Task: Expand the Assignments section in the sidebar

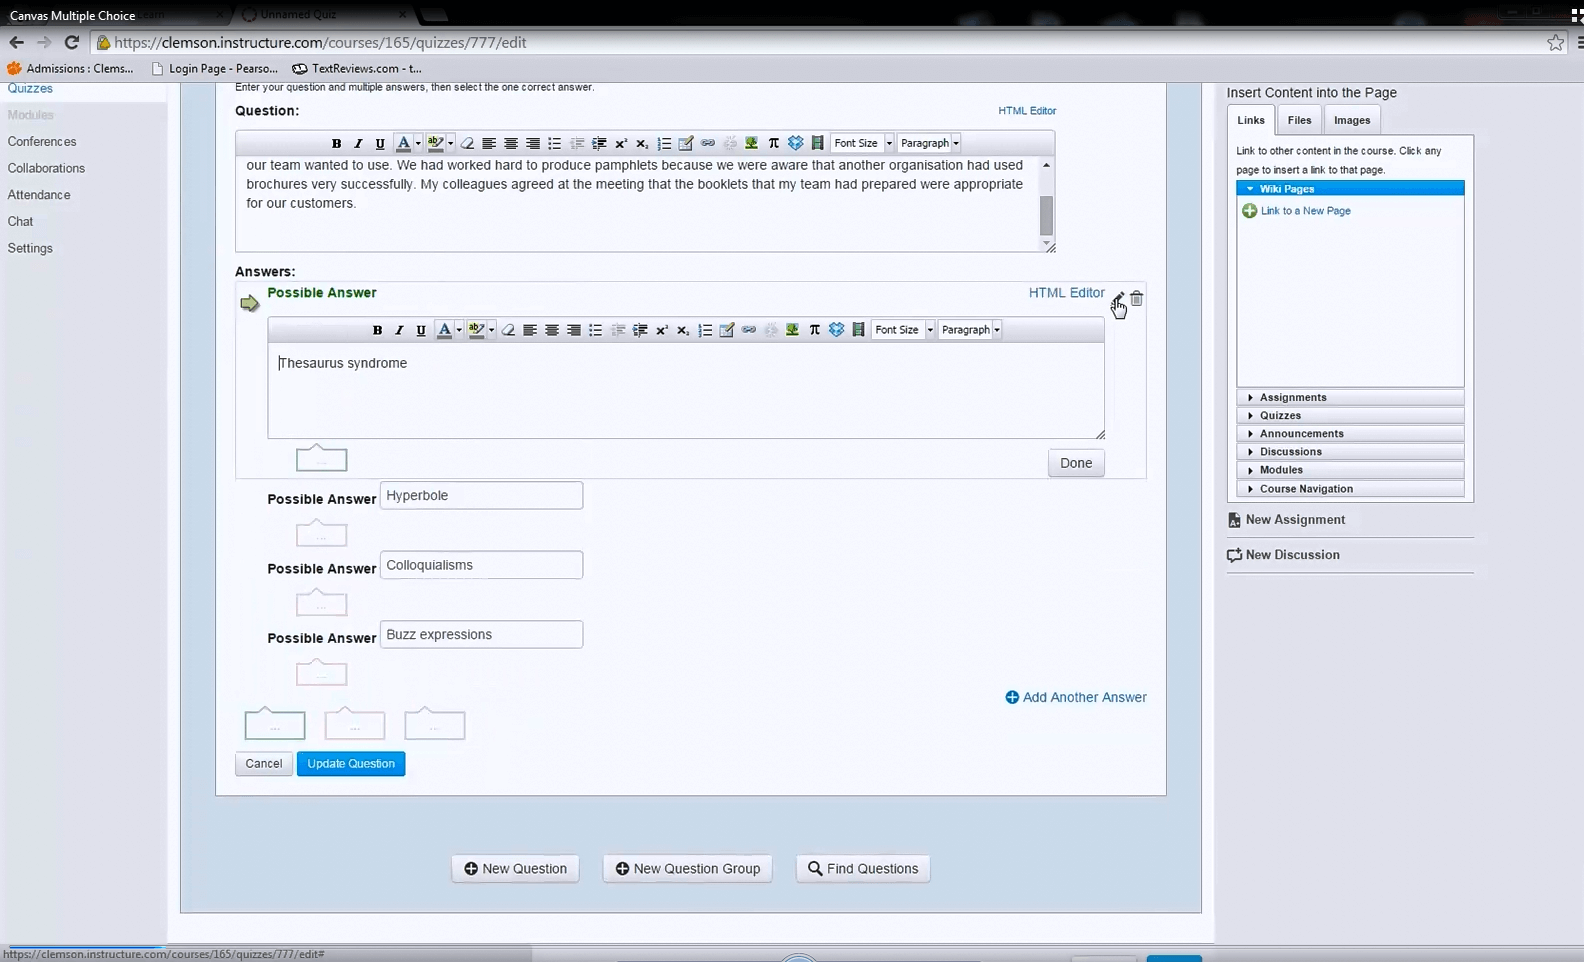Action: pos(1350,397)
